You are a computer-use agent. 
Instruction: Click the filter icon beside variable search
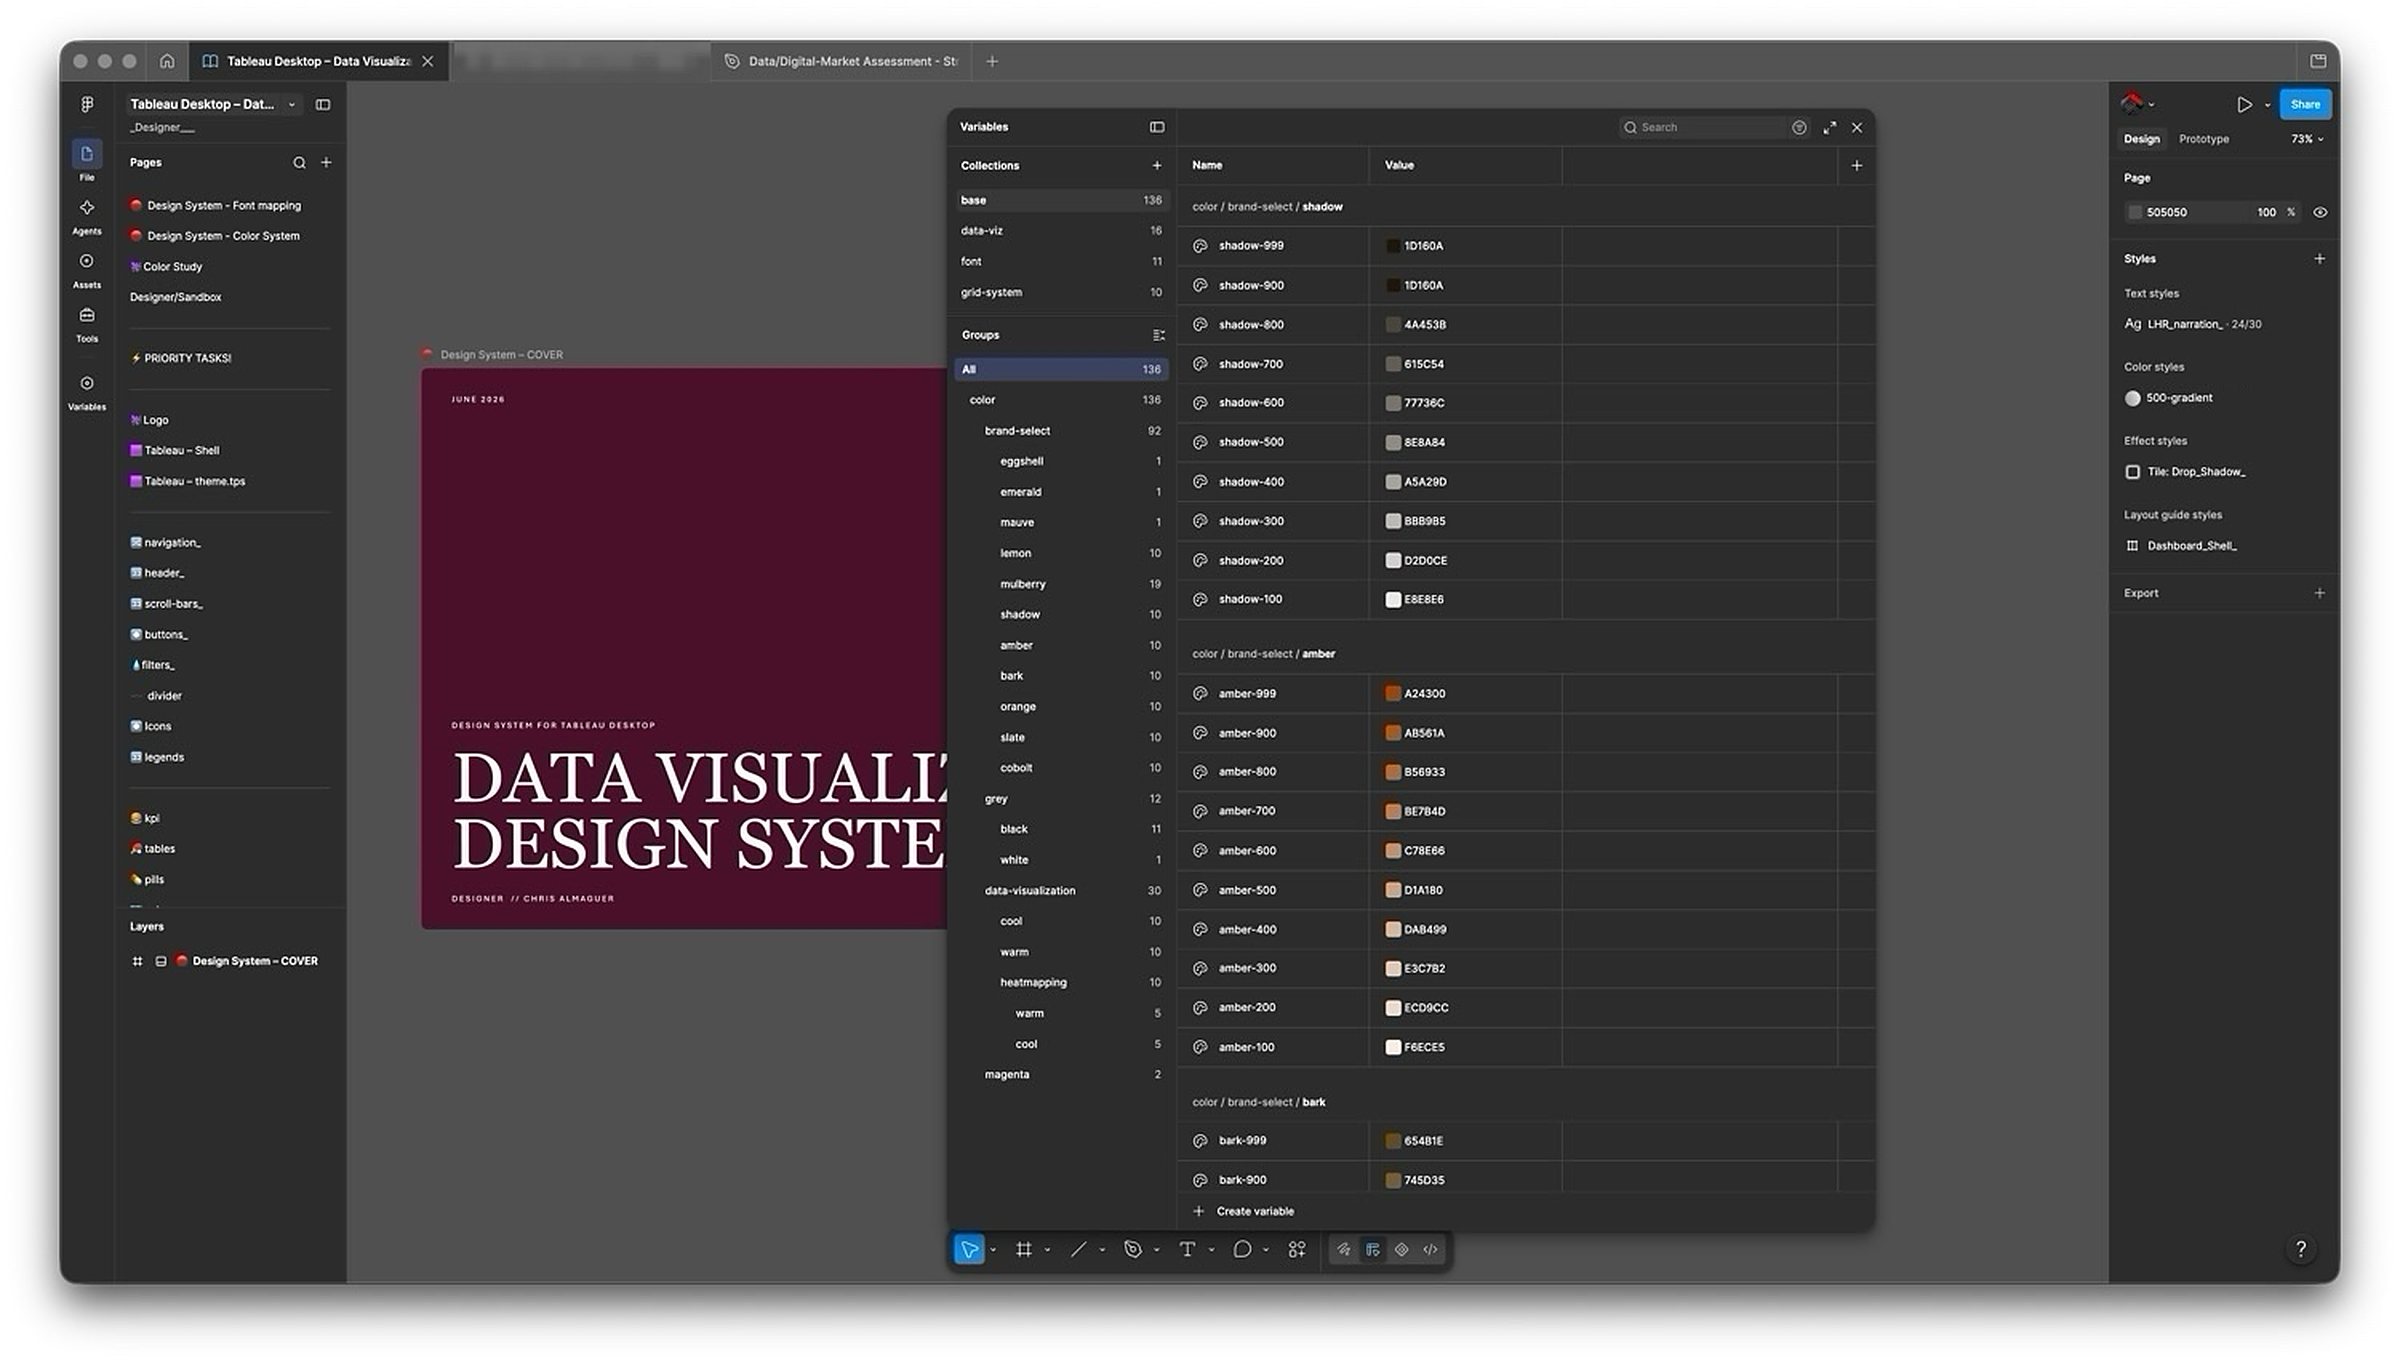1799,127
